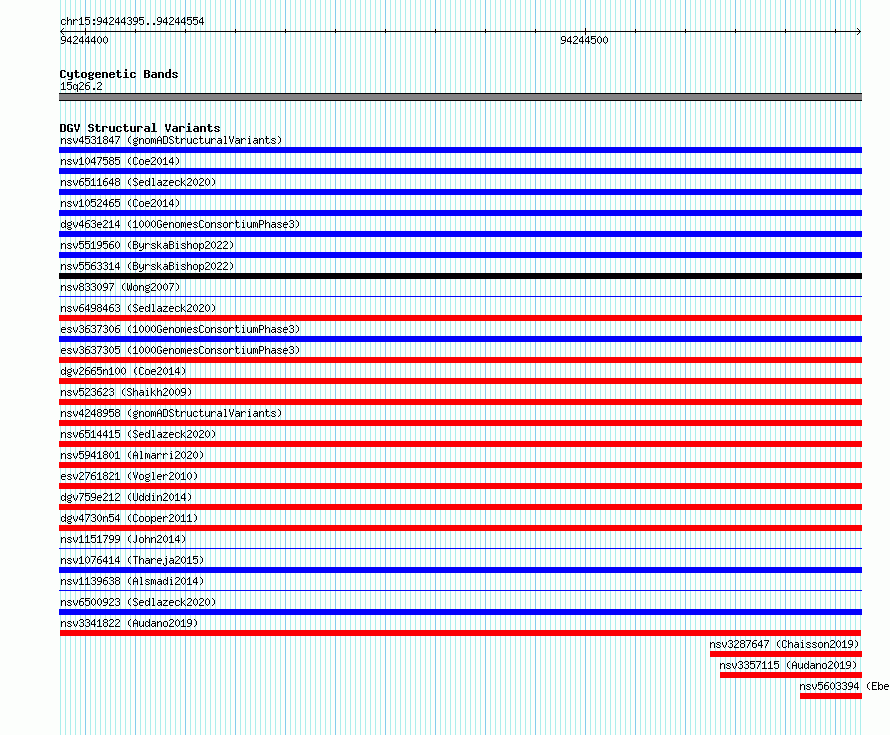Click the nsv4531847 (gnomADStructuralVariants) label
This screenshot has height=735, width=890.
171,140
